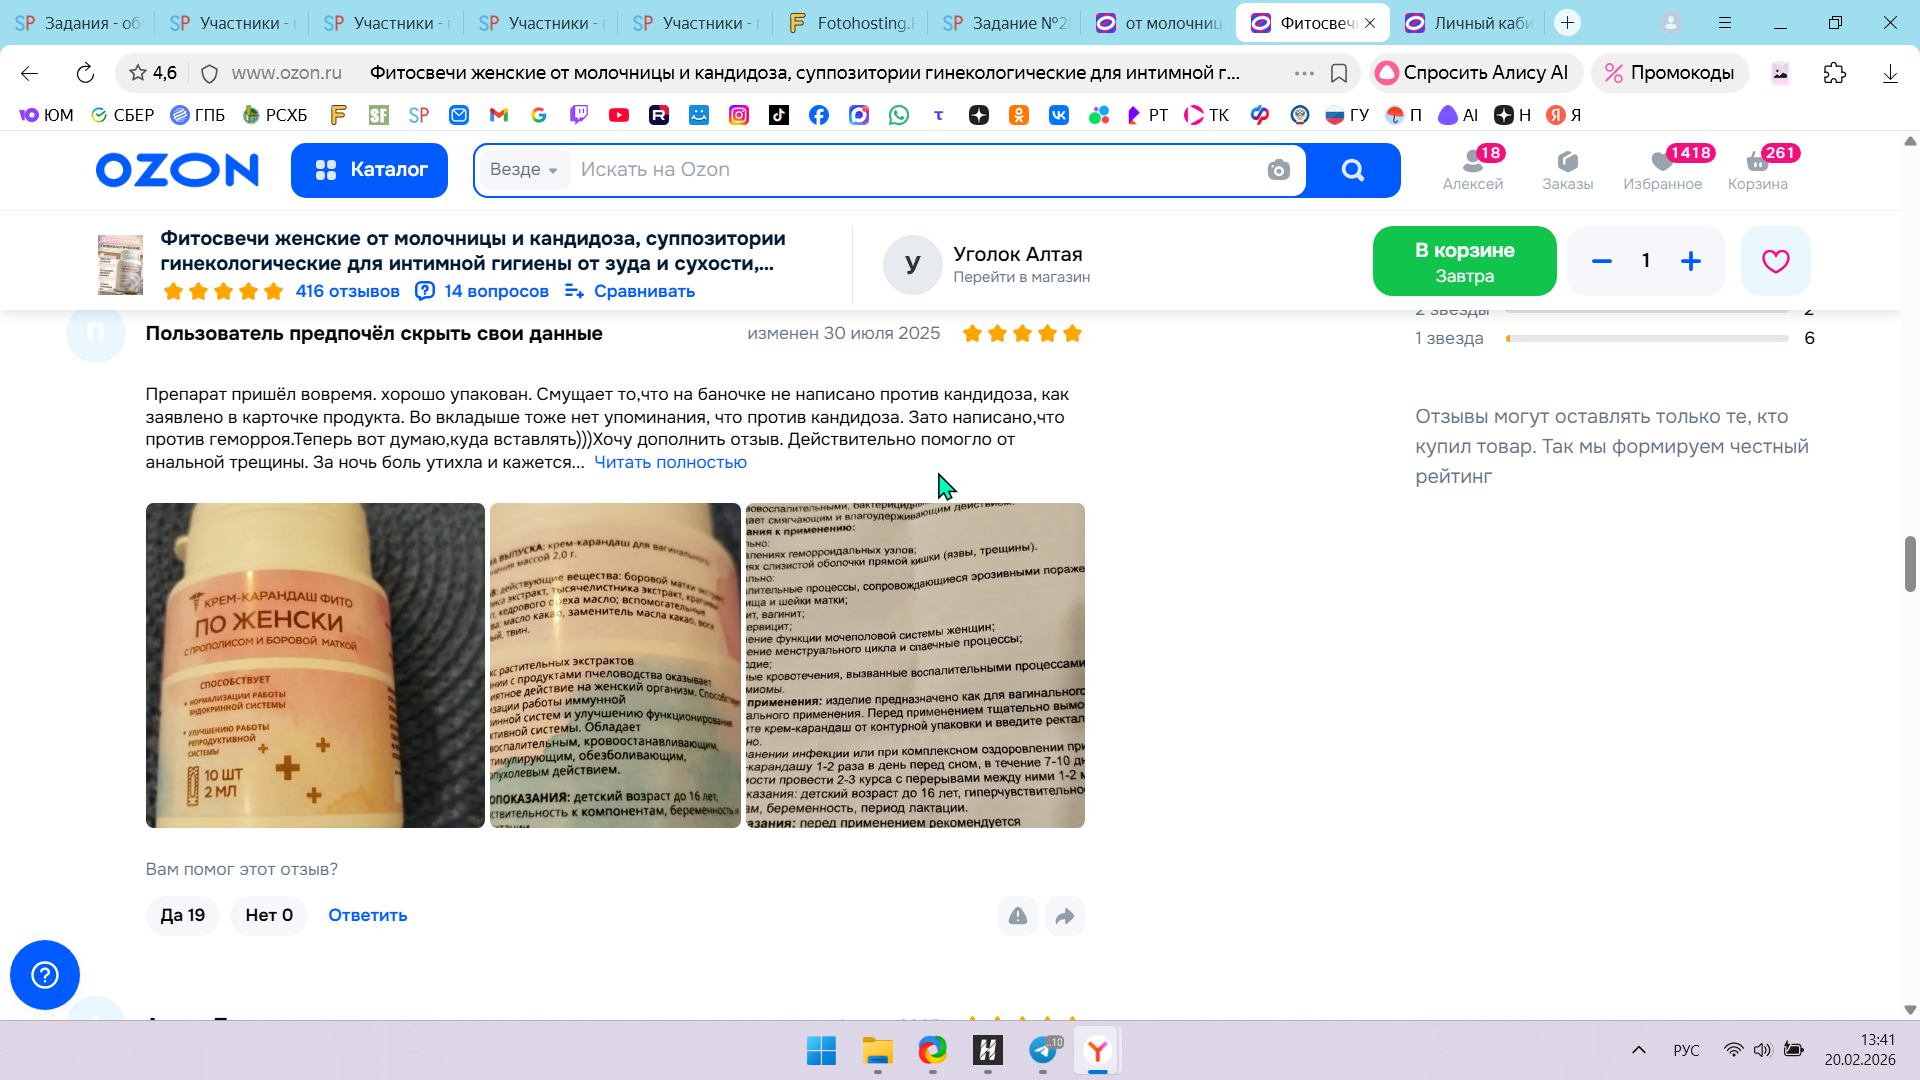The height and width of the screenshot is (1080, 1920).
Task: Click the camera image search icon
Action: pos(1278,170)
